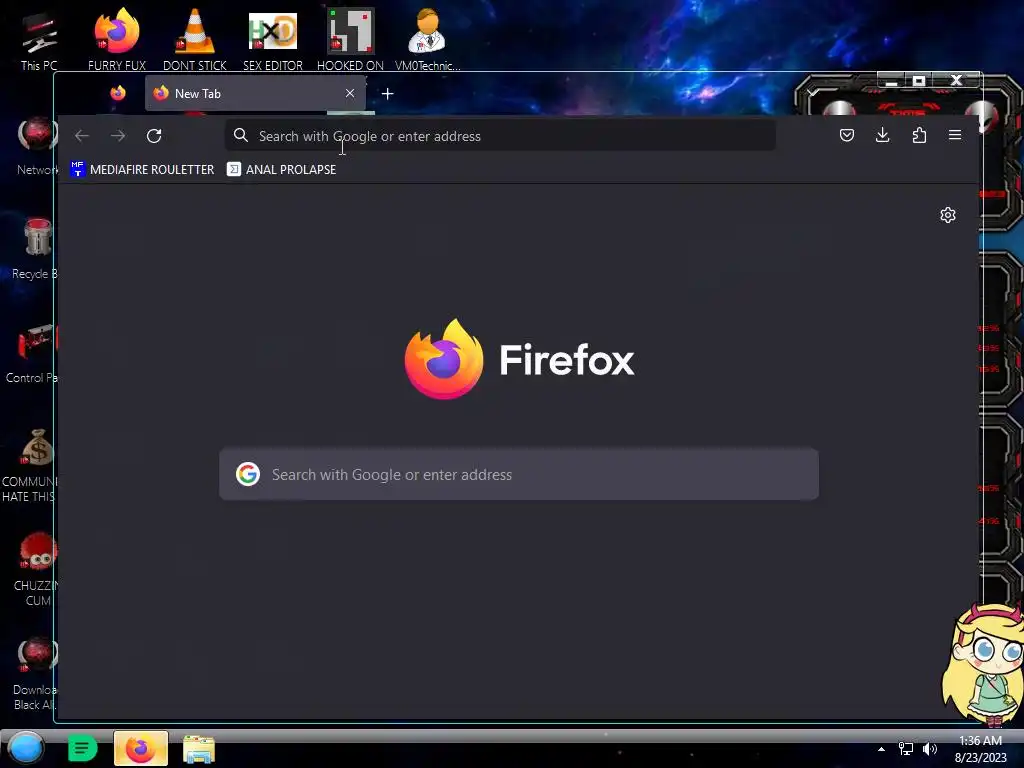Select the New Tab tab
Screen dimensions: 1024x768
pos(255,93)
